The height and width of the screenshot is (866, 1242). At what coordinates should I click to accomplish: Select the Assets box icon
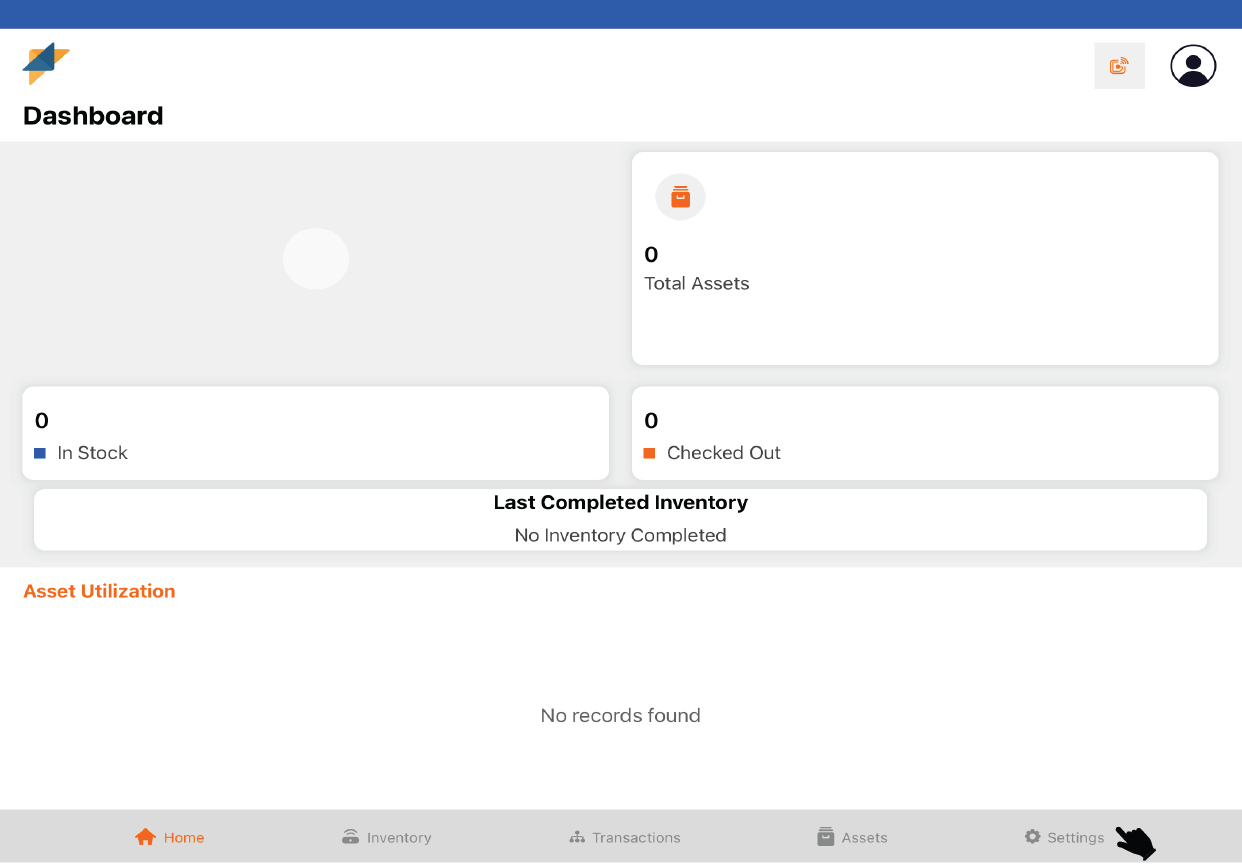click(826, 837)
